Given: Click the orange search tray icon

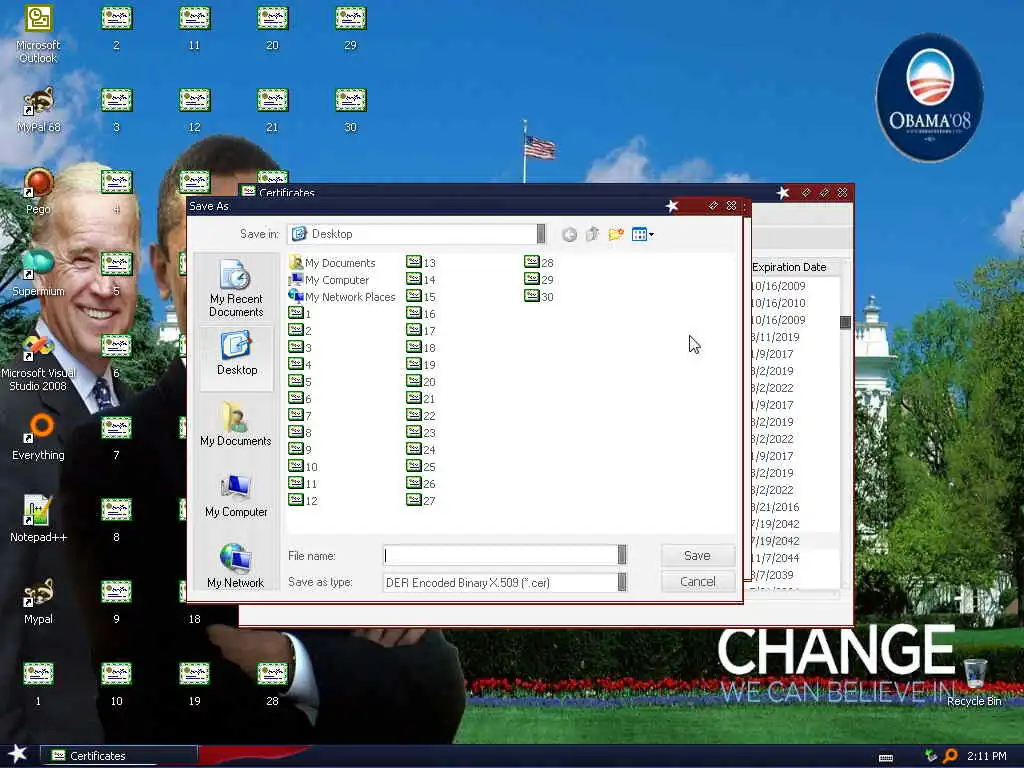Looking at the screenshot, I should 950,756.
